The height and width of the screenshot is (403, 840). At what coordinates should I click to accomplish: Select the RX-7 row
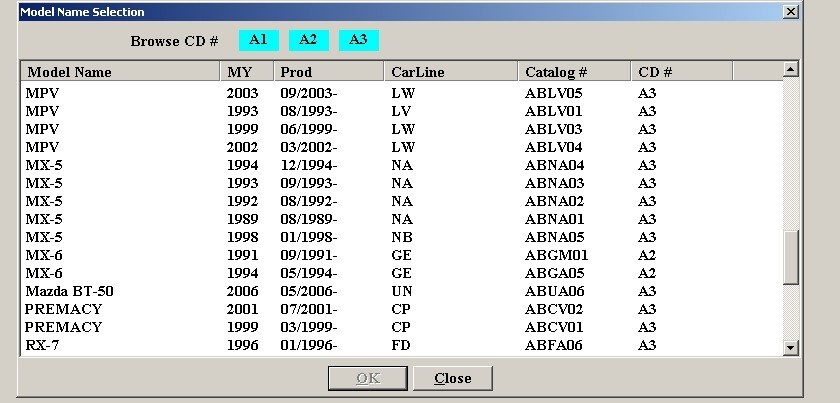pyautogui.click(x=402, y=345)
